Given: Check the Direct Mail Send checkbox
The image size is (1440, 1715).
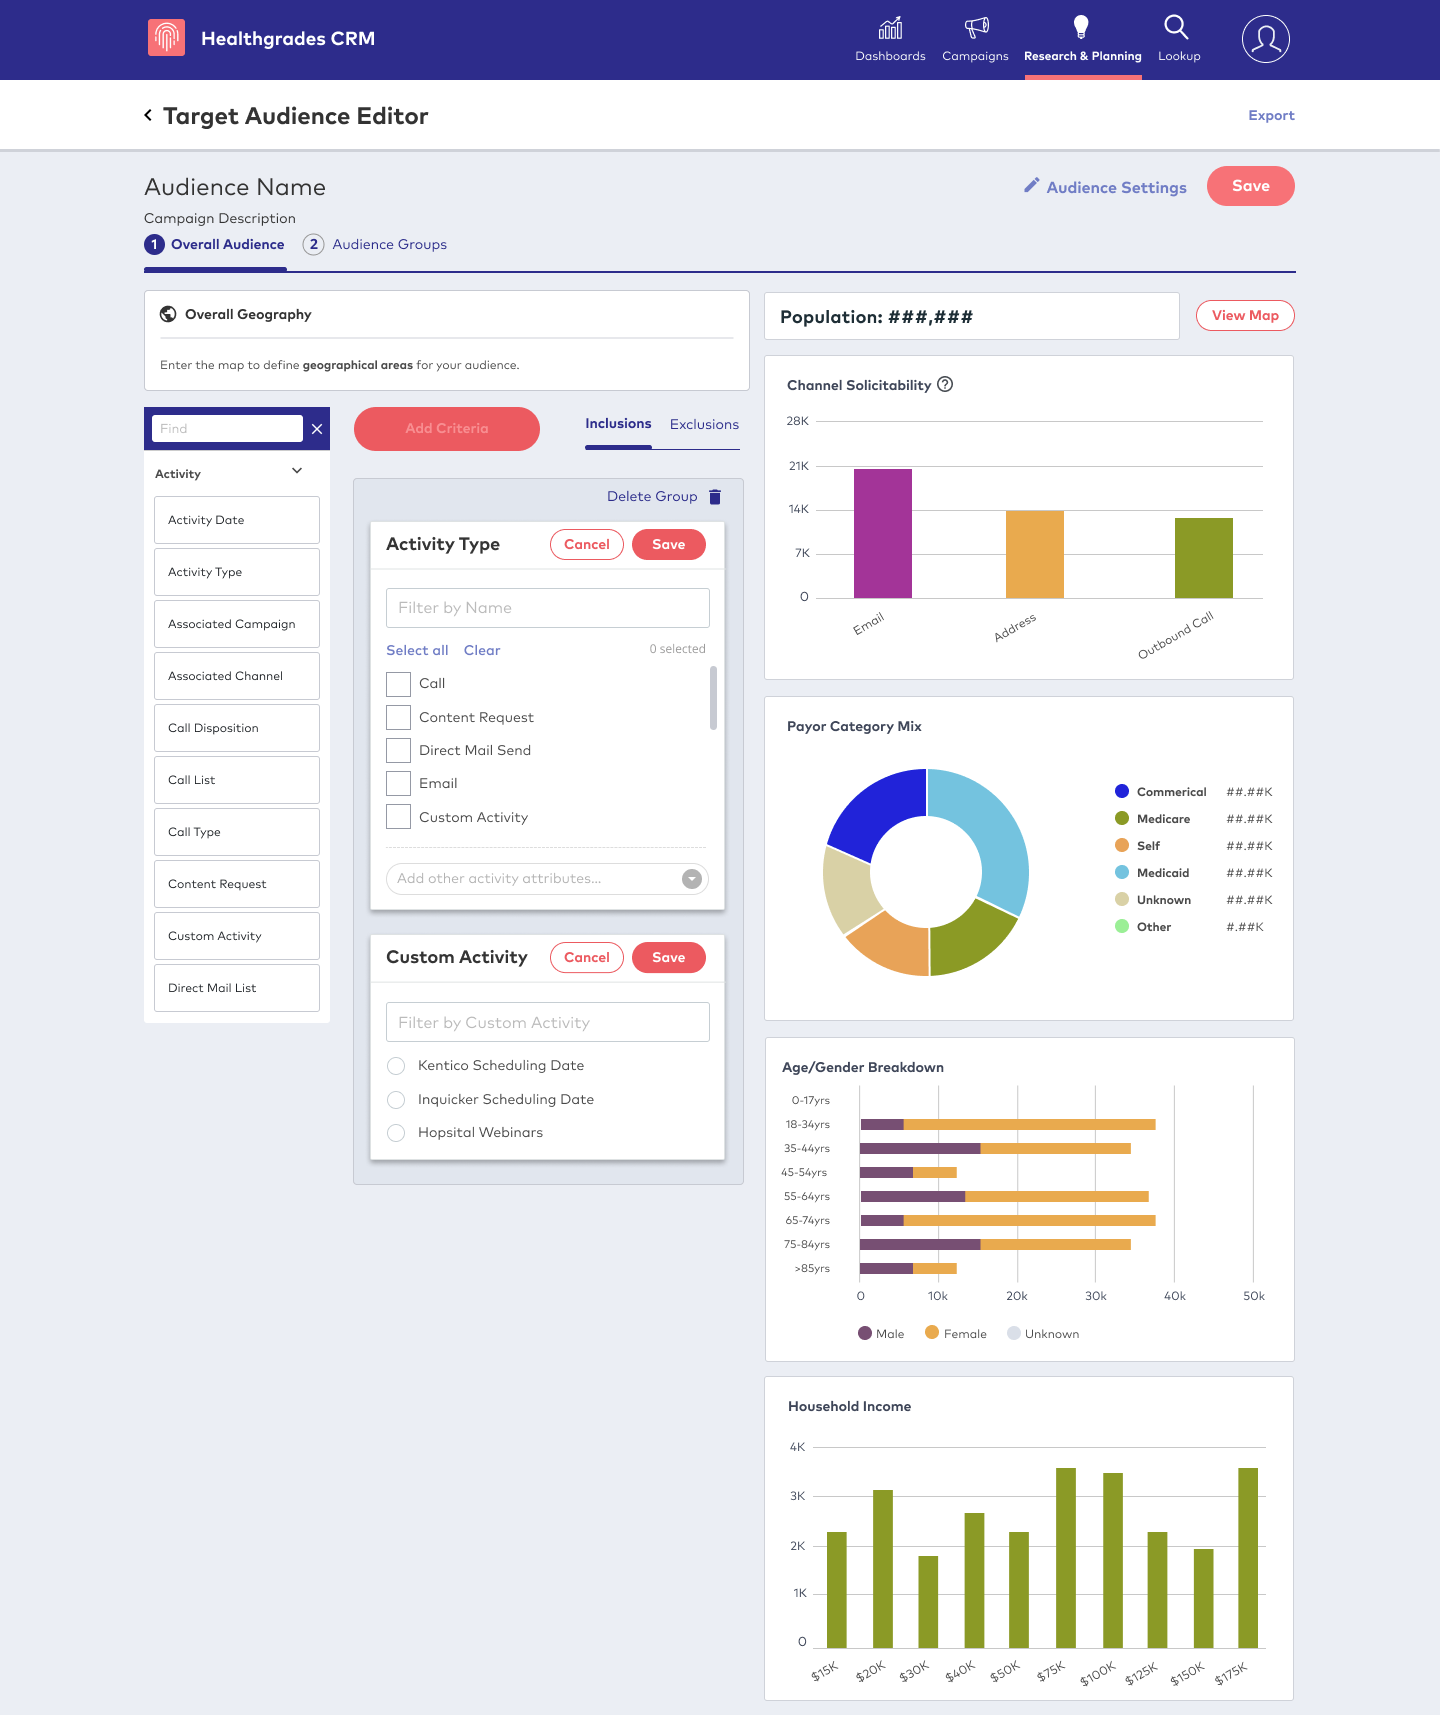Looking at the screenshot, I should pos(398,750).
